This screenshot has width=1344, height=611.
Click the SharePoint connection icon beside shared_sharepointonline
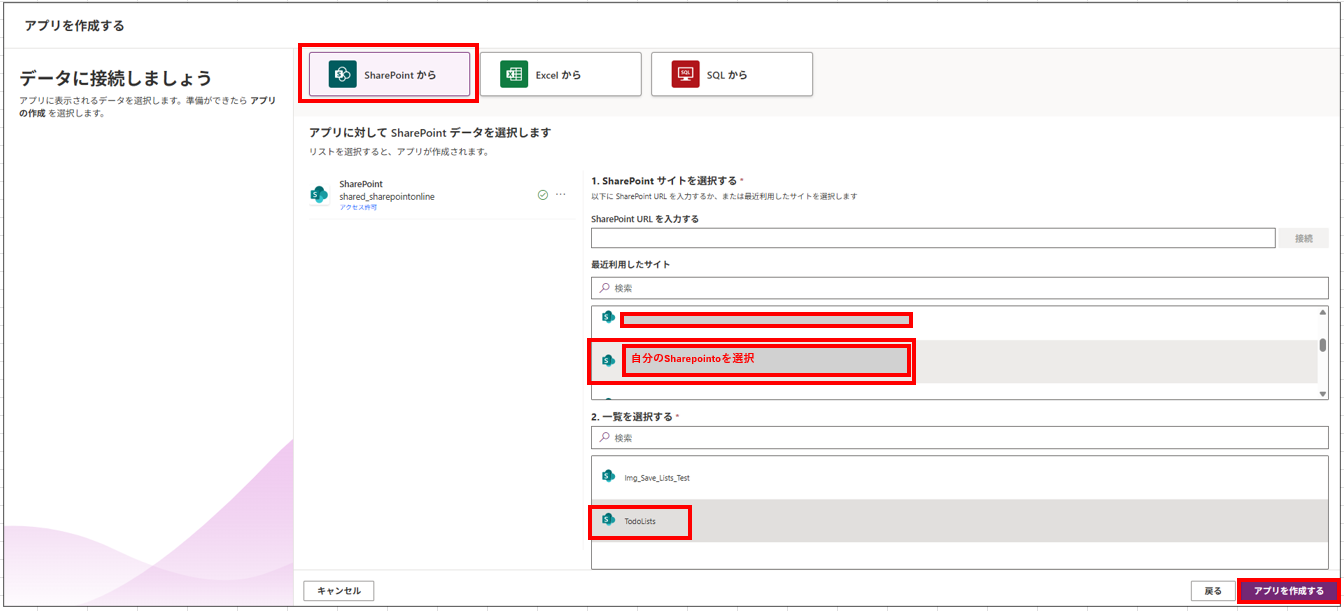pyautogui.click(x=319, y=195)
